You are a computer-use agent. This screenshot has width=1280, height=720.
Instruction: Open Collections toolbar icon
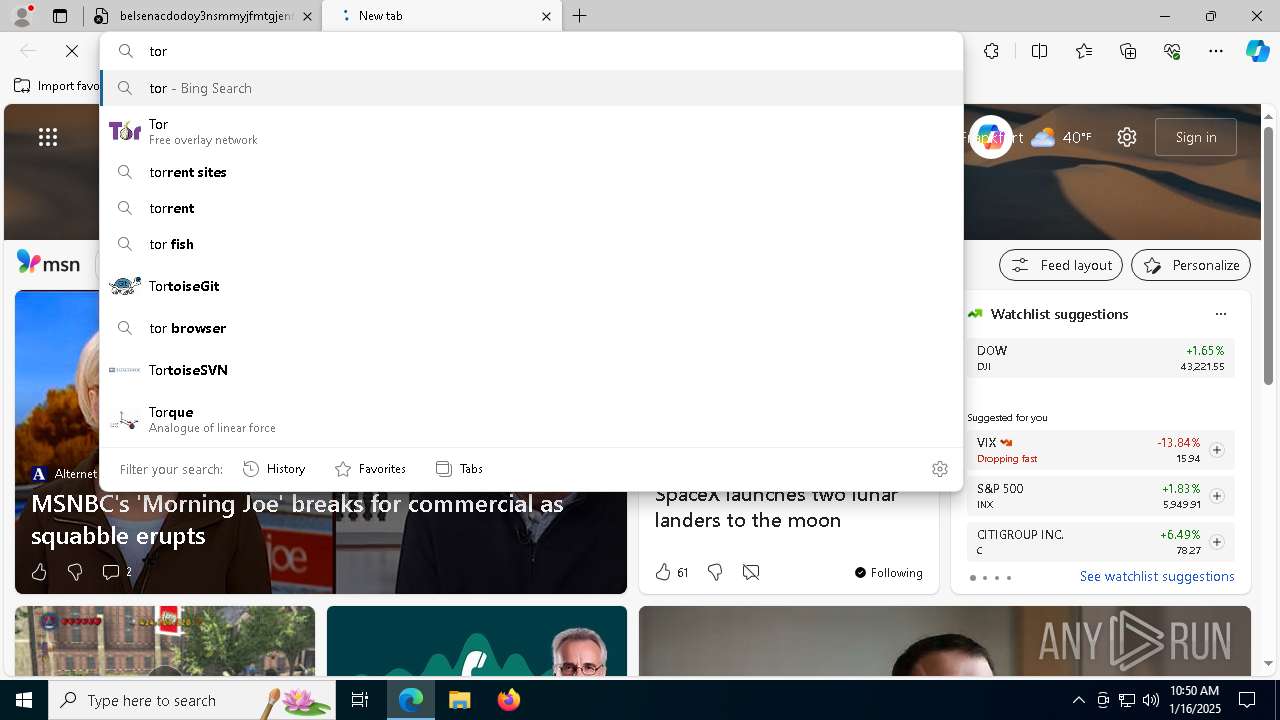tap(1128, 51)
